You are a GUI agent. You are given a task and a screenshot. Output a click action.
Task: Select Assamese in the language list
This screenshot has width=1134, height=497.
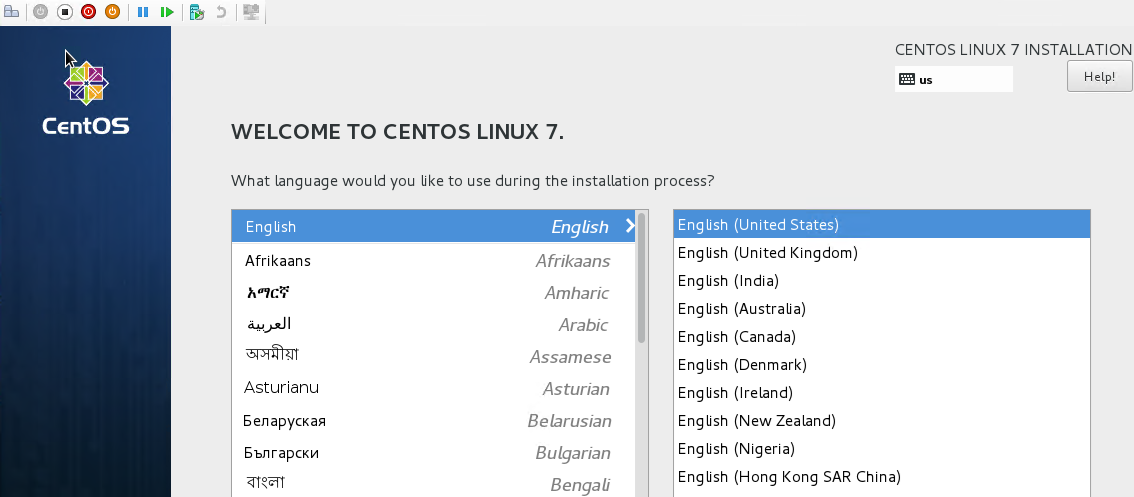(x=433, y=357)
